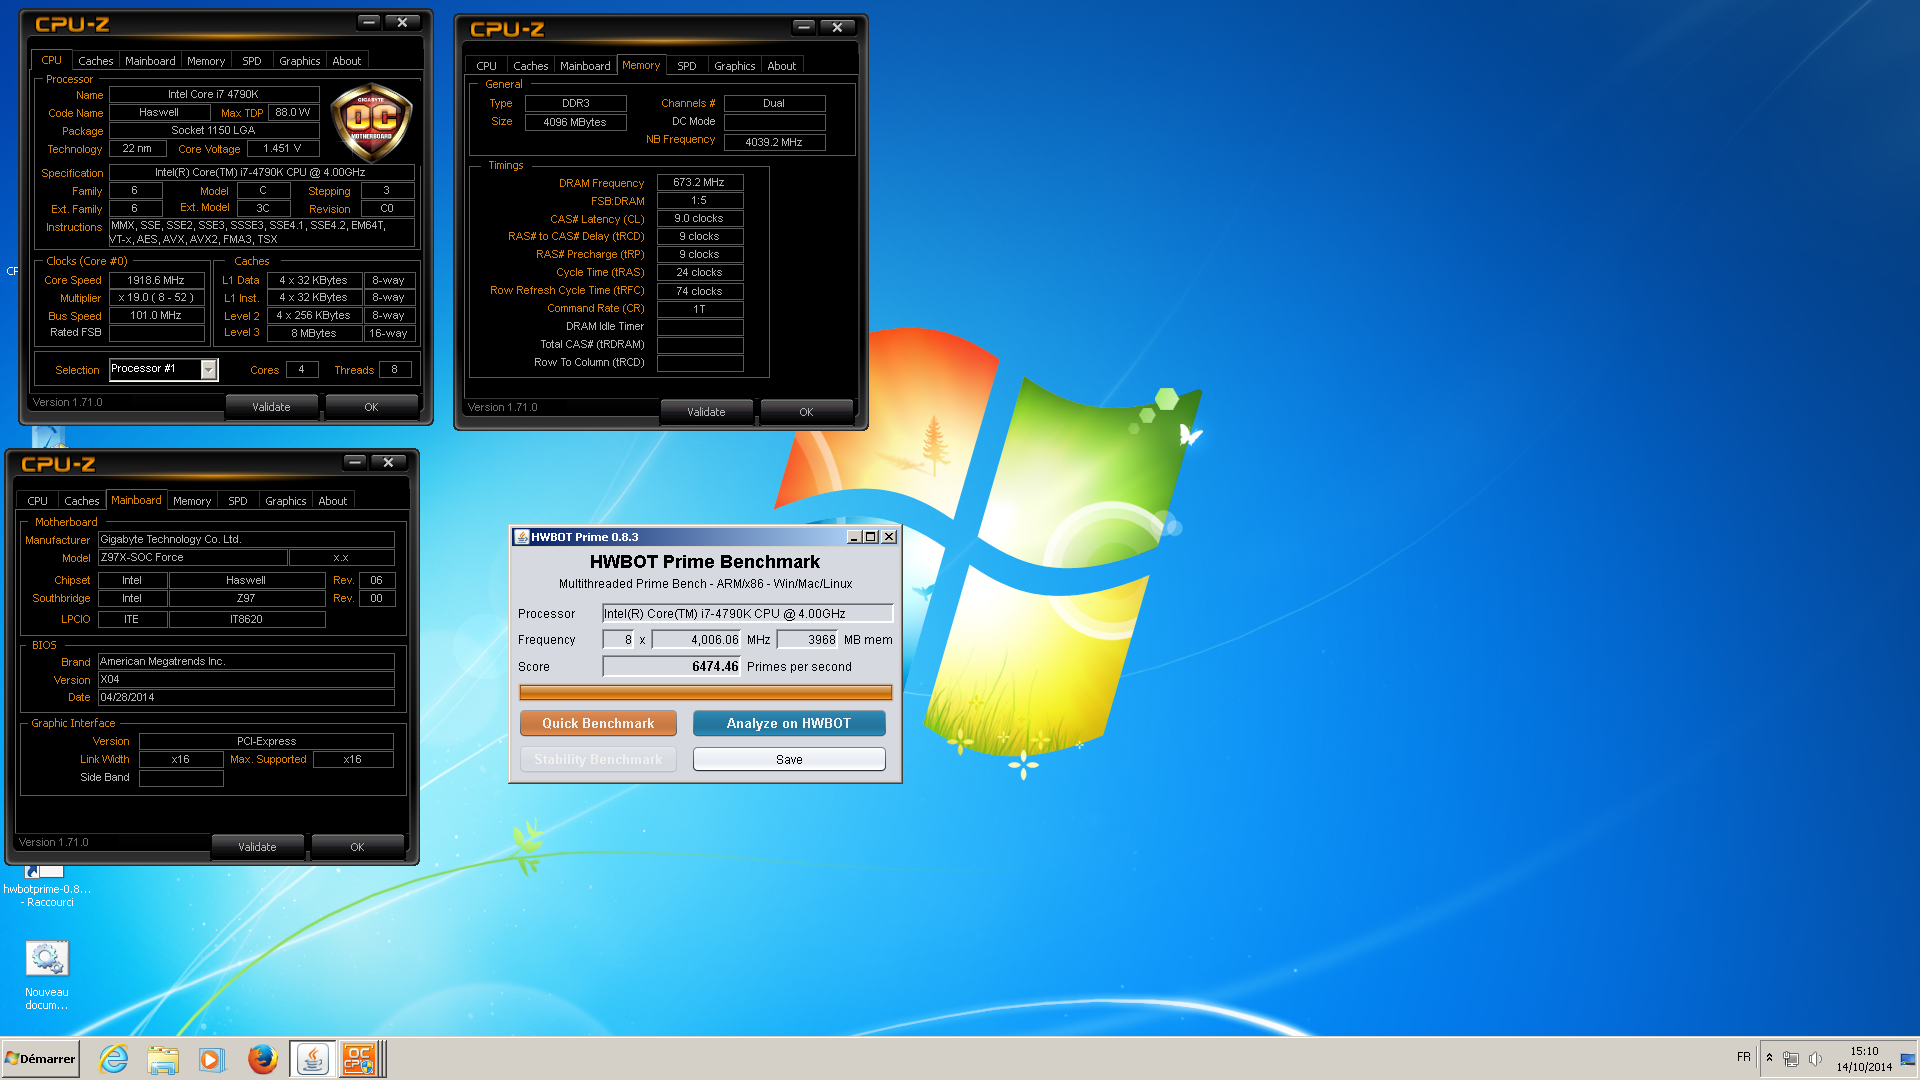Viewport: 1920px width, 1080px height.
Task: Click Validate in the Mainboard window
Action: [257, 847]
